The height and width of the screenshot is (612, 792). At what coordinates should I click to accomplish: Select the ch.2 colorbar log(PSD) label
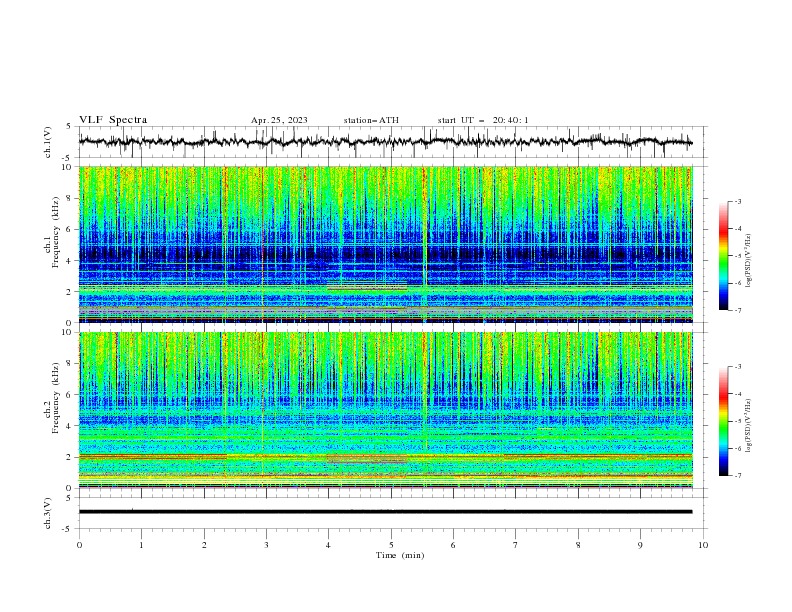tap(749, 426)
